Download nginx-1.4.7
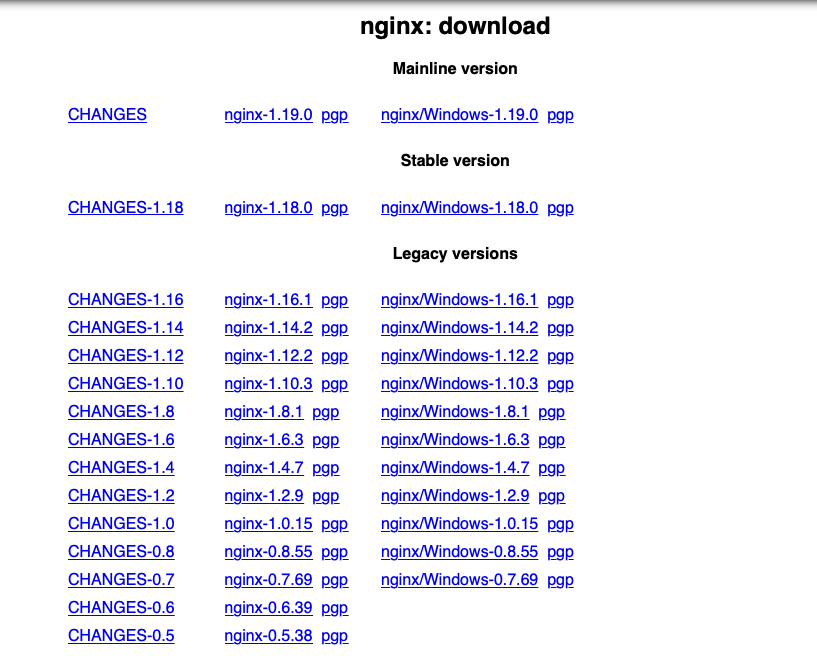Viewport: 817px width, 666px height. click(x=264, y=468)
